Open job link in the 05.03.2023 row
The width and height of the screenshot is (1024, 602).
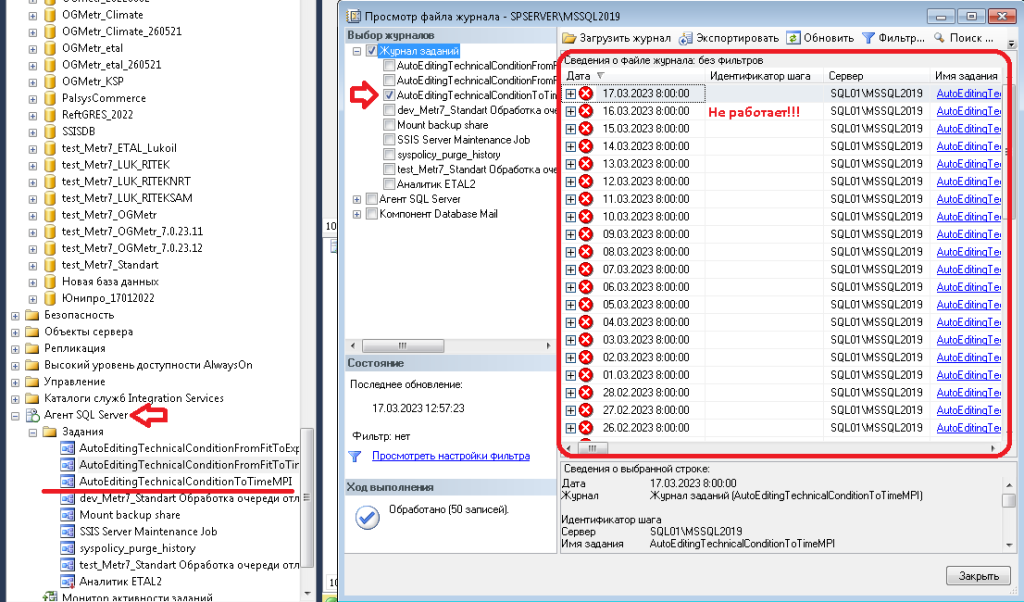pos(968,305)
